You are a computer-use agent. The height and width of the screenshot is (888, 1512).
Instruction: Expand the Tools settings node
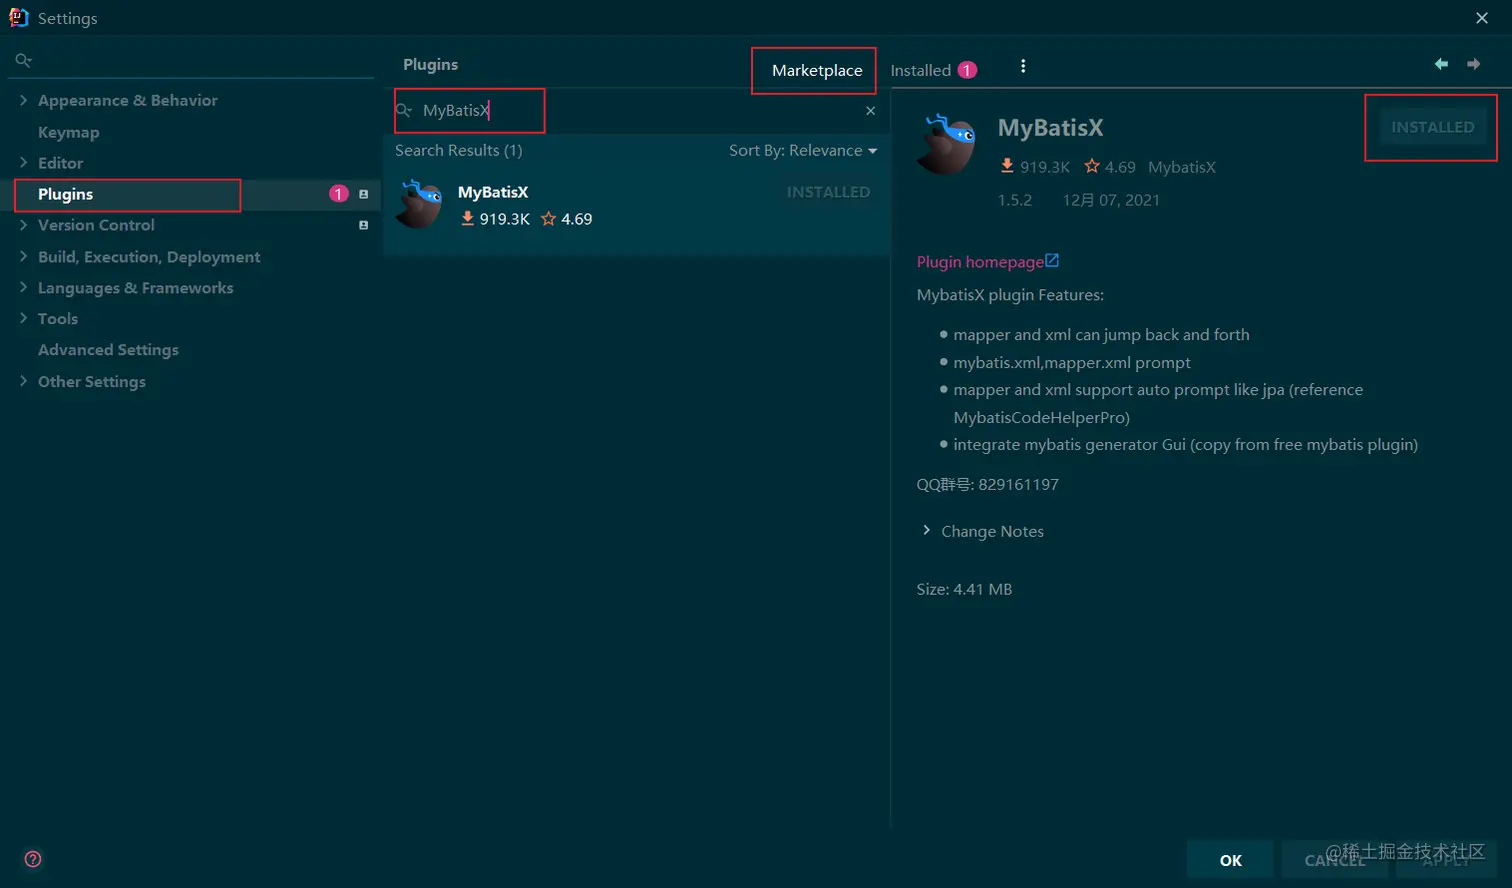coord(23,318)
